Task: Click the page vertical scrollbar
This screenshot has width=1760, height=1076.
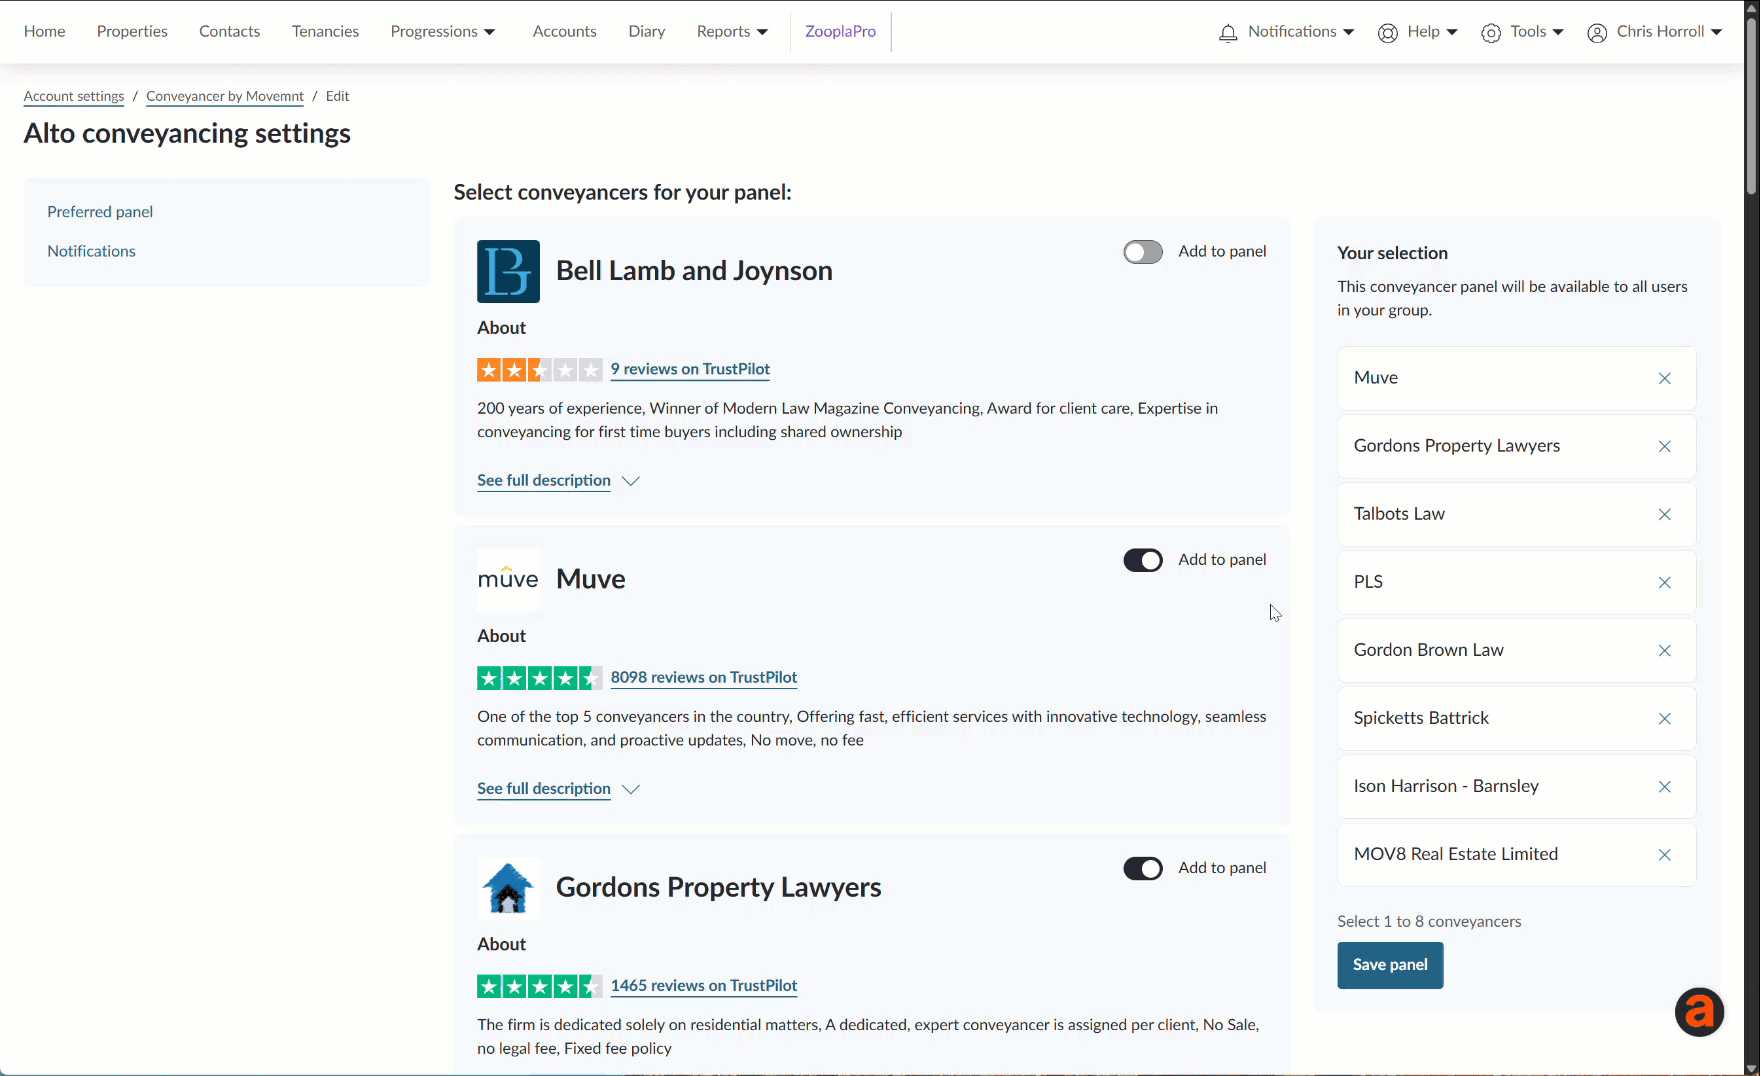Action: [x=1751, y=105]
